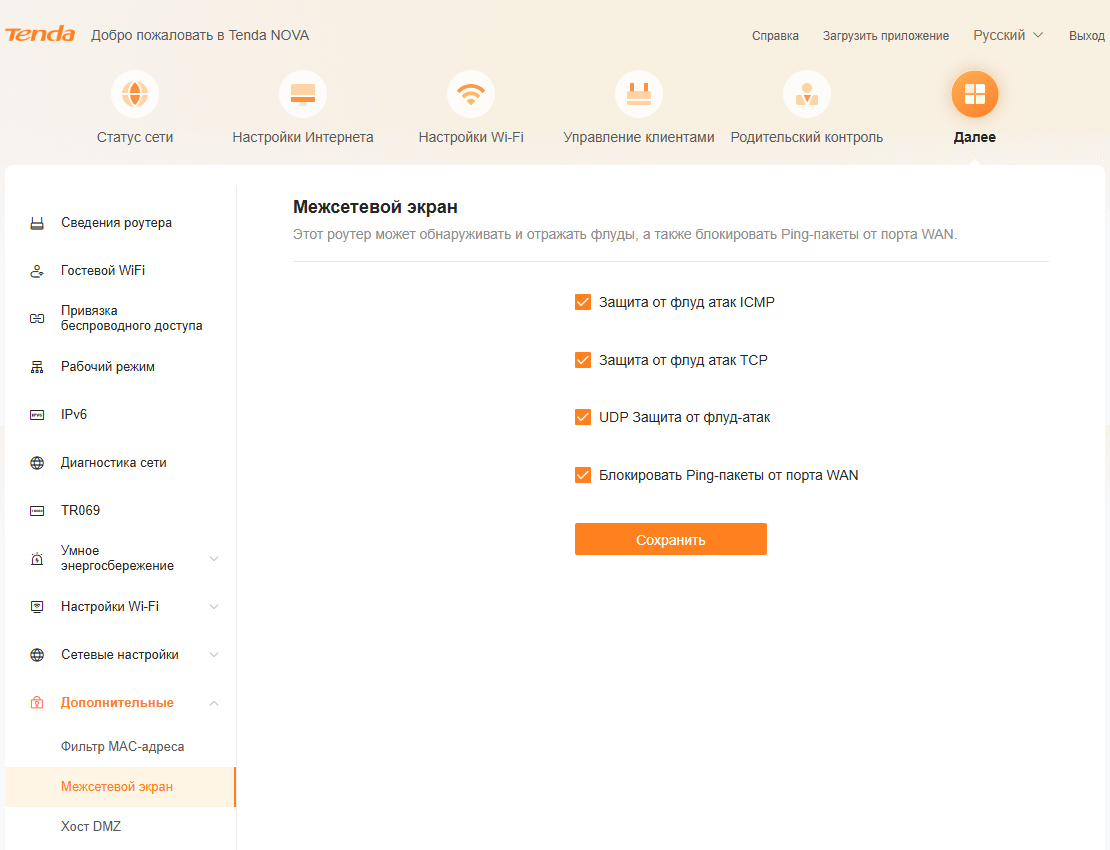Open the Фильтр MAC-адреса submenu item

pos(122,747)
